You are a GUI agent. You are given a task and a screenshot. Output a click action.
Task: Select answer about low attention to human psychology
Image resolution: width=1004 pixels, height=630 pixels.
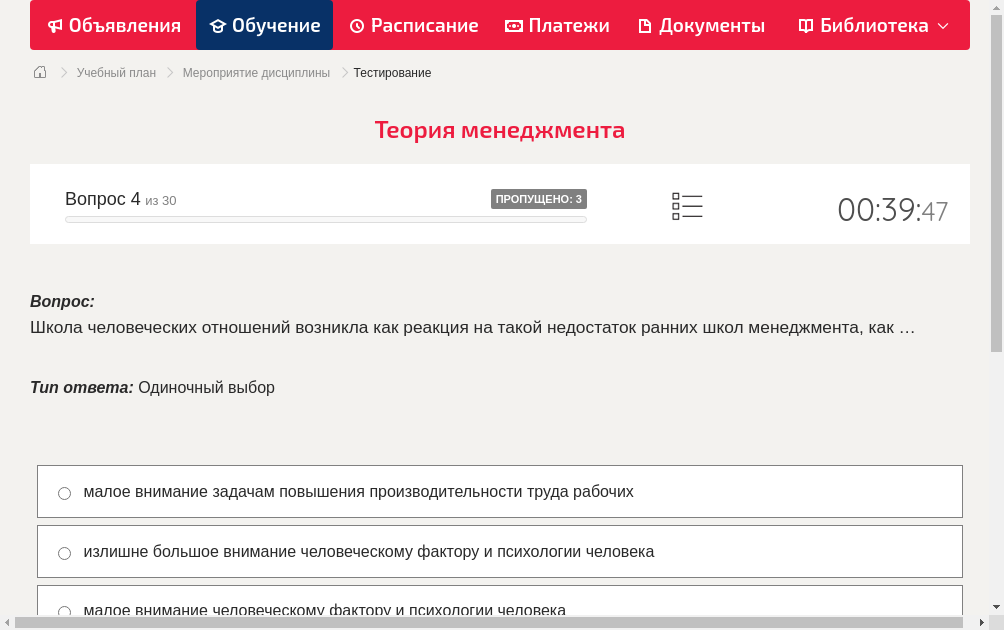(64, 611)
